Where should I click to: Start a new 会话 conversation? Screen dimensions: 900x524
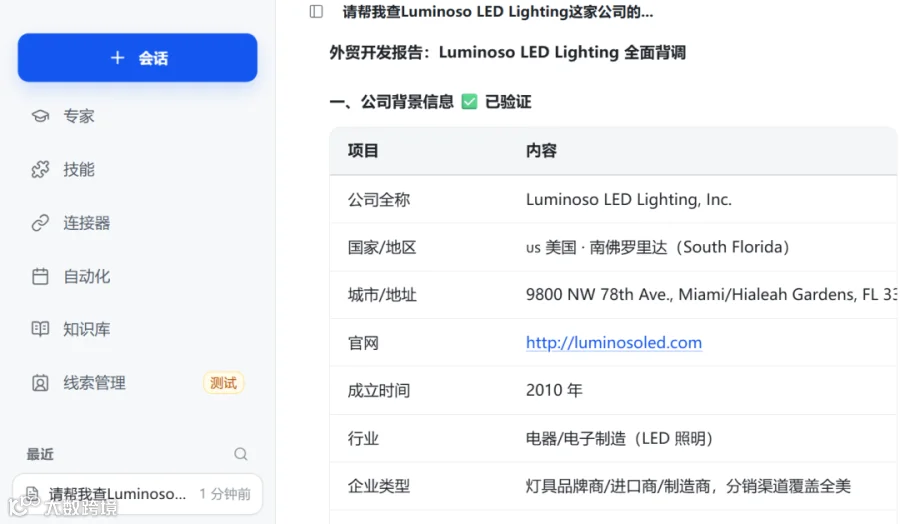click(137, 57)
